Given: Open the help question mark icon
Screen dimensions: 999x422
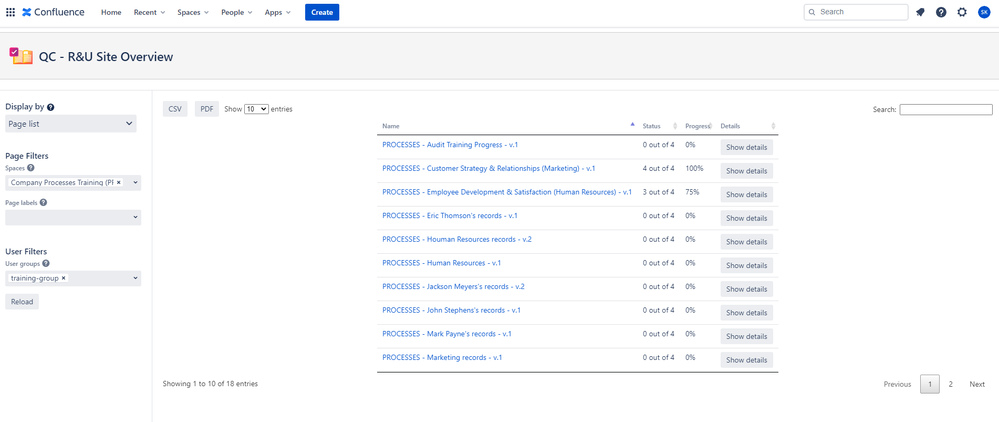Looking at the screenshot, I should click(x=941, y=12).
